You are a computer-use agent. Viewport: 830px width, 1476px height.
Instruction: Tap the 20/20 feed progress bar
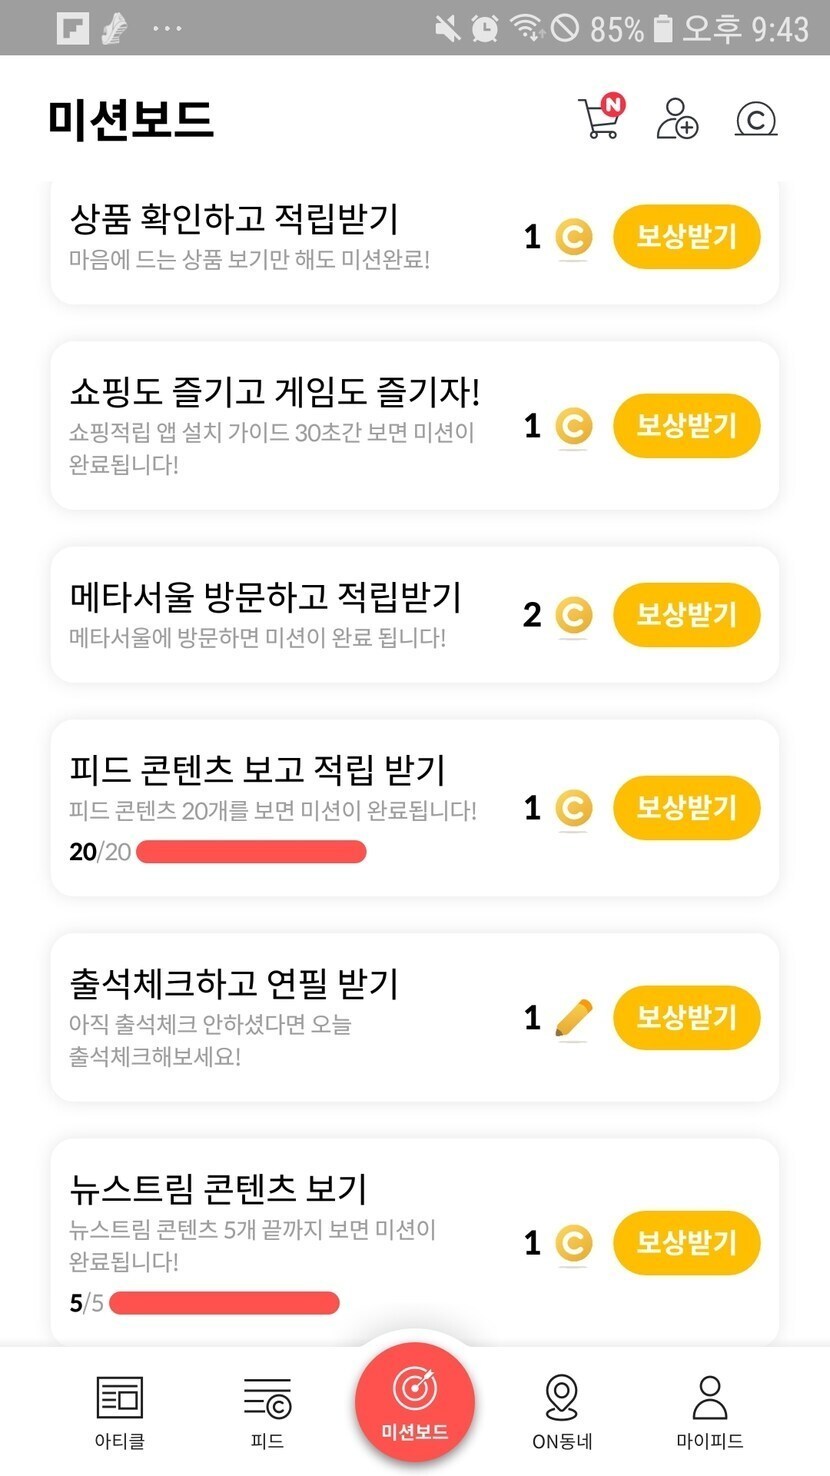[251, 852]
